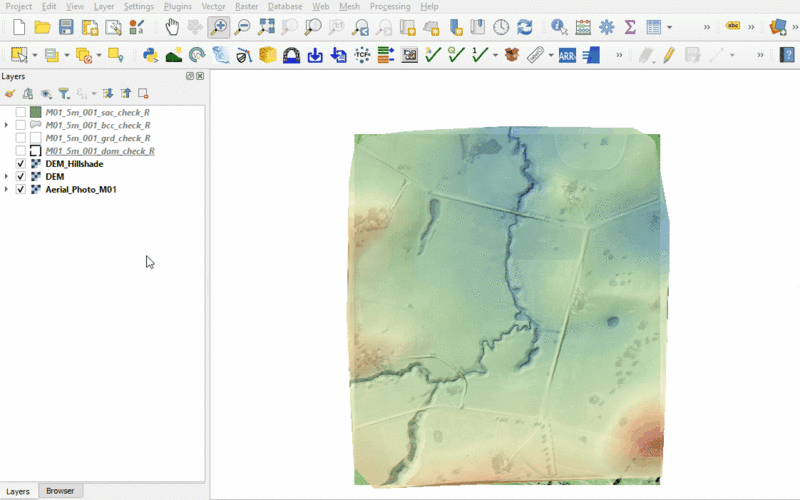Click the Refresh map icon

524,27
